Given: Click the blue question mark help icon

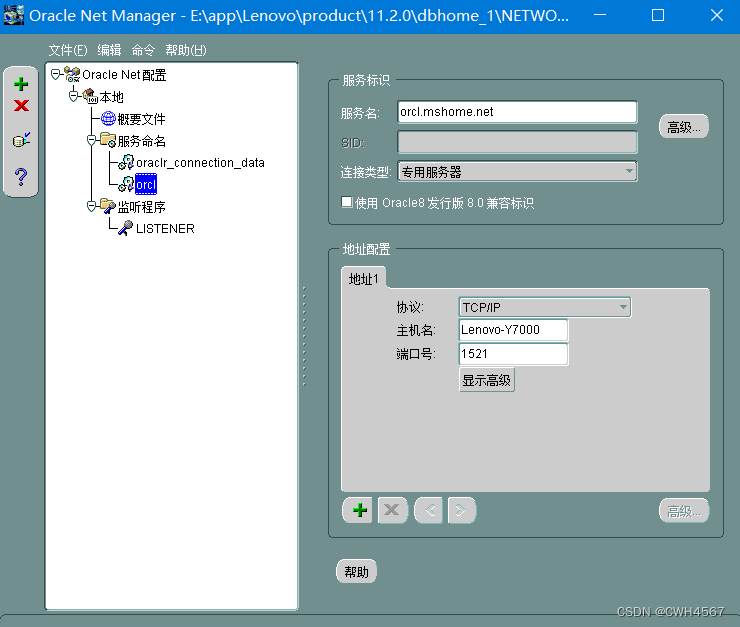Looking at the screenshot, I should (21, 176).
